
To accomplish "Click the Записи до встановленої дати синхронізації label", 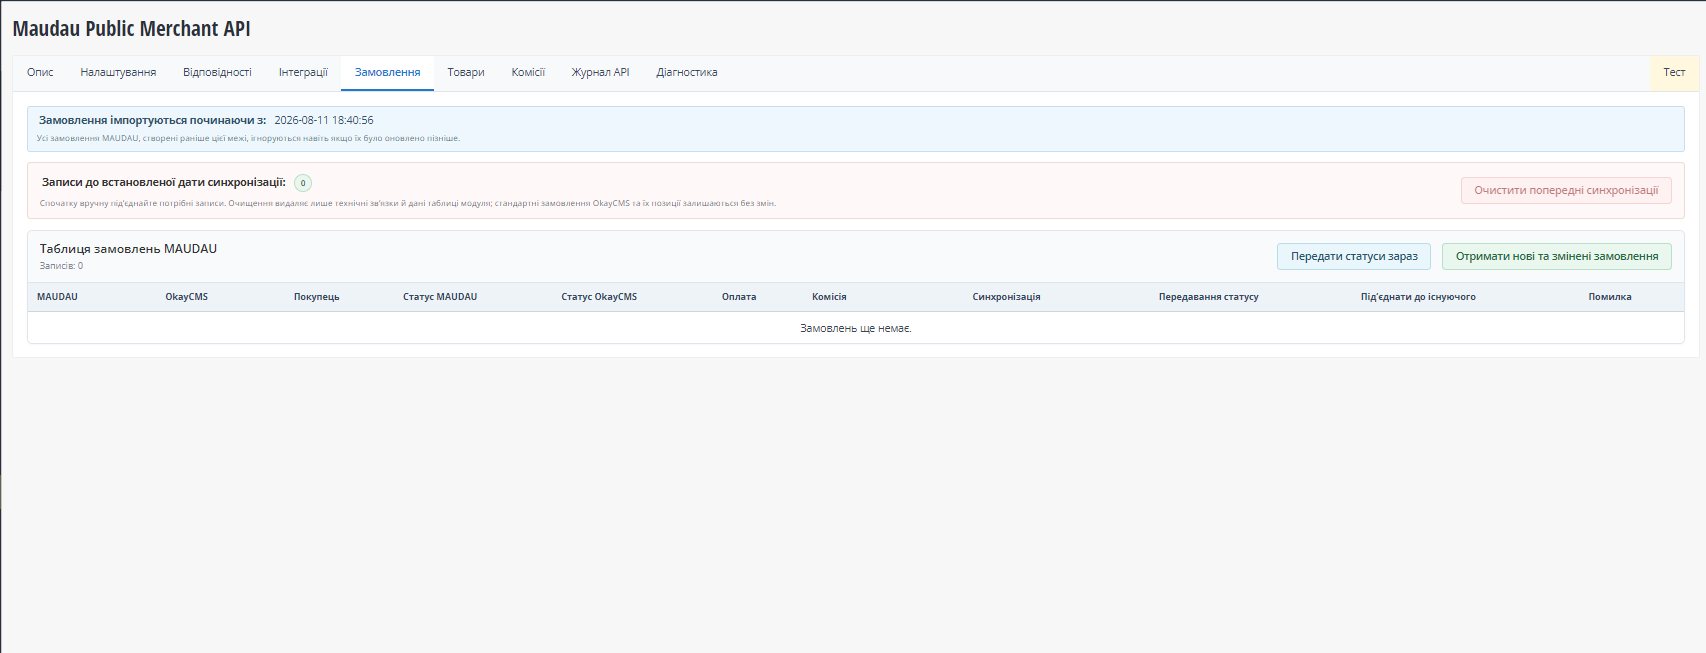I will 164,183.
